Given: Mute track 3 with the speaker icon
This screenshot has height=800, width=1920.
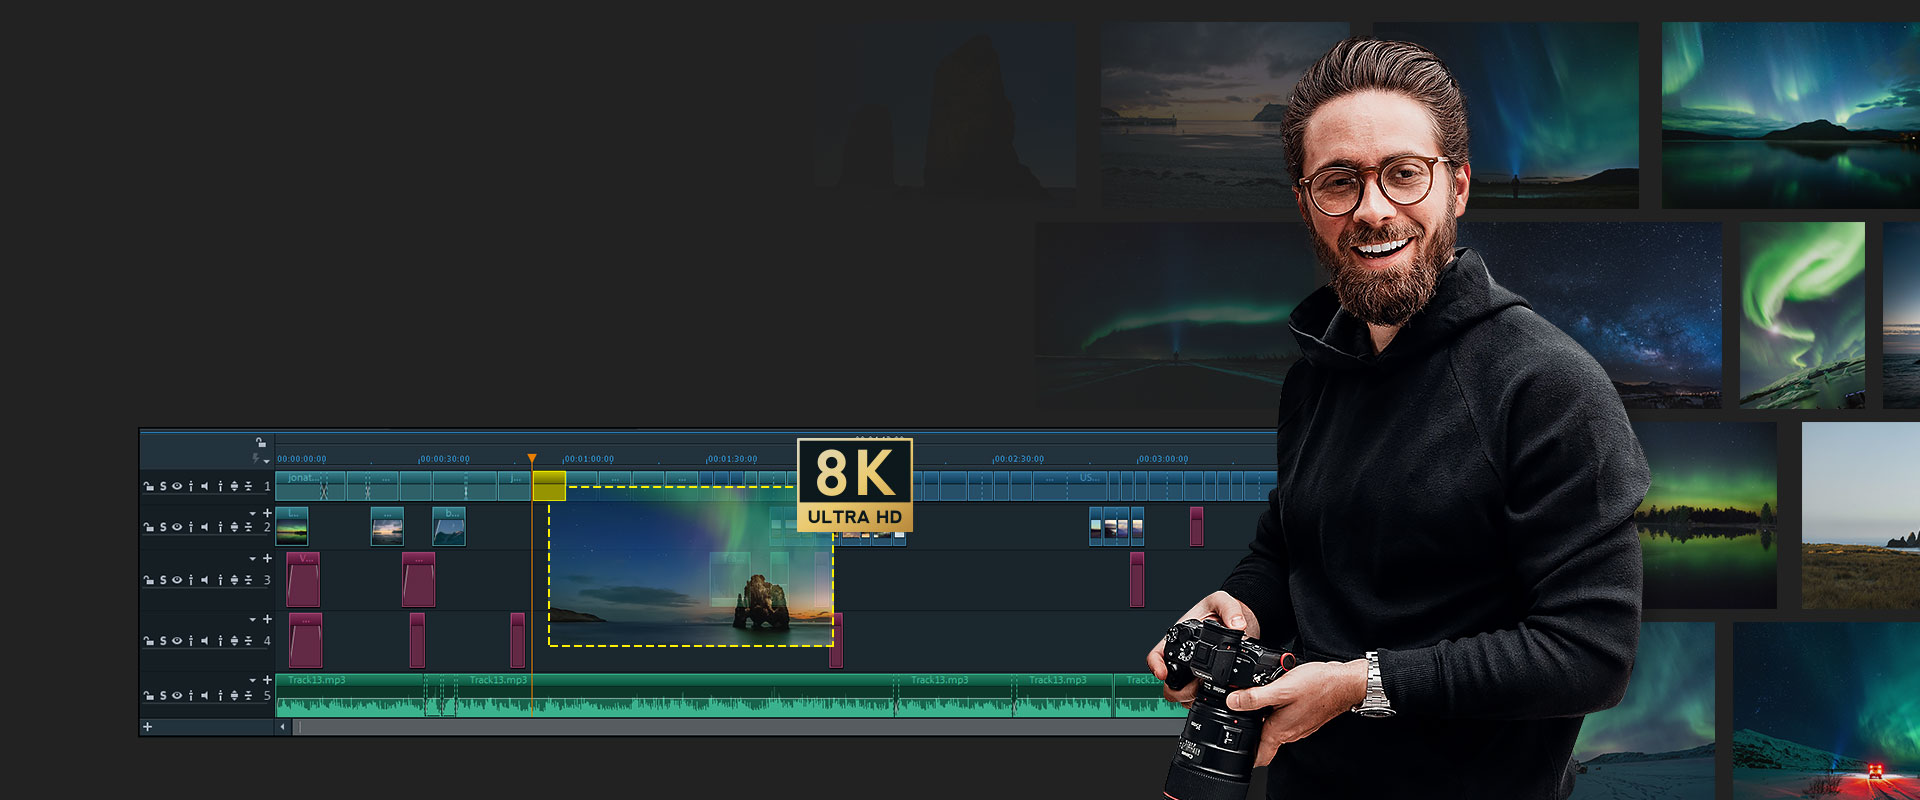Looking at the screenshot, I should click(x=205, y=579).
